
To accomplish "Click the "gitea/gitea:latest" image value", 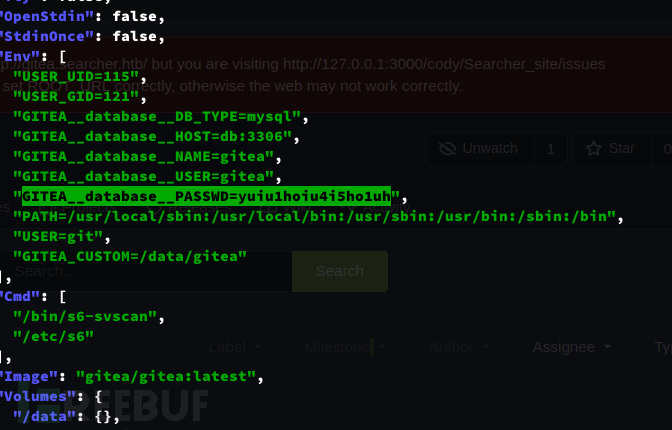I will pos(166,377).
